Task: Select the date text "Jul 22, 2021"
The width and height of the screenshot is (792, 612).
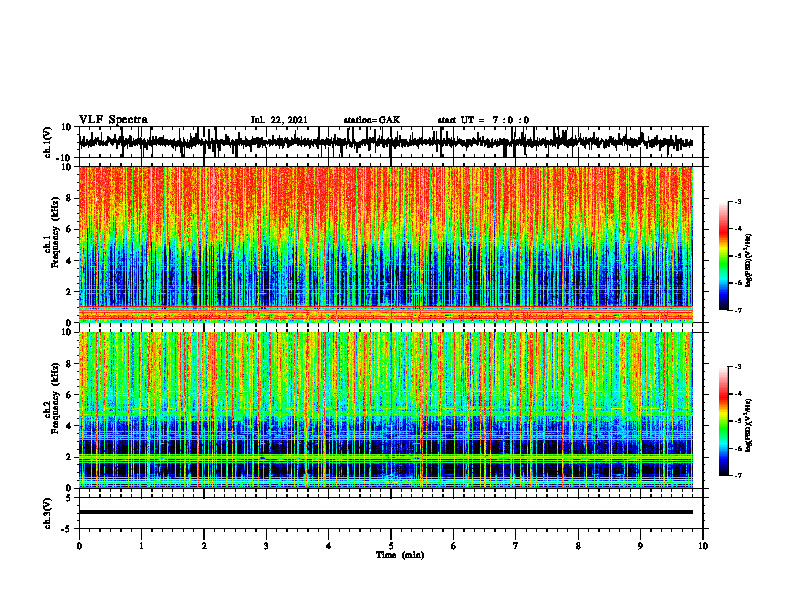Action: coord(279,120)
